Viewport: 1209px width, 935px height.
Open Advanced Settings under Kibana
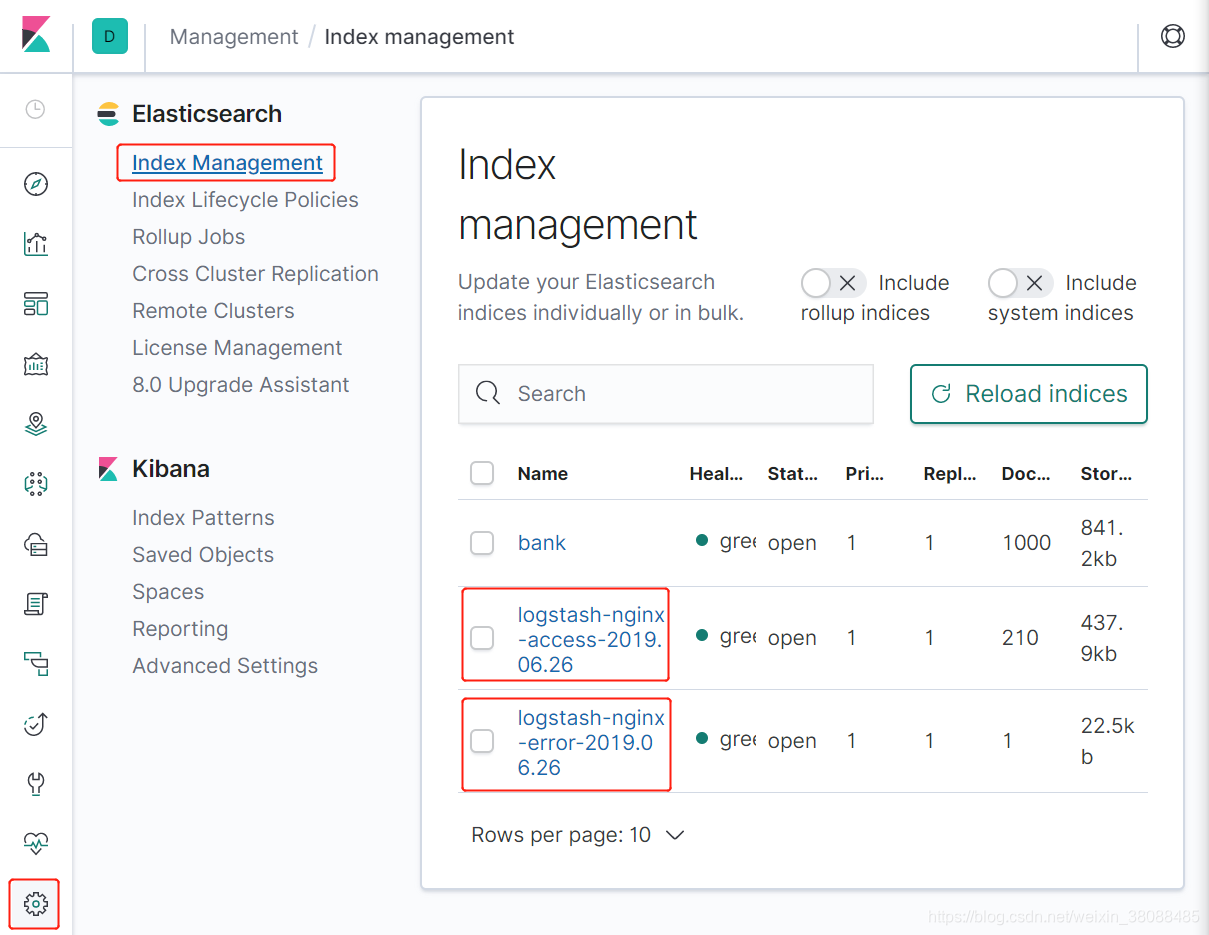pos(225,666)
